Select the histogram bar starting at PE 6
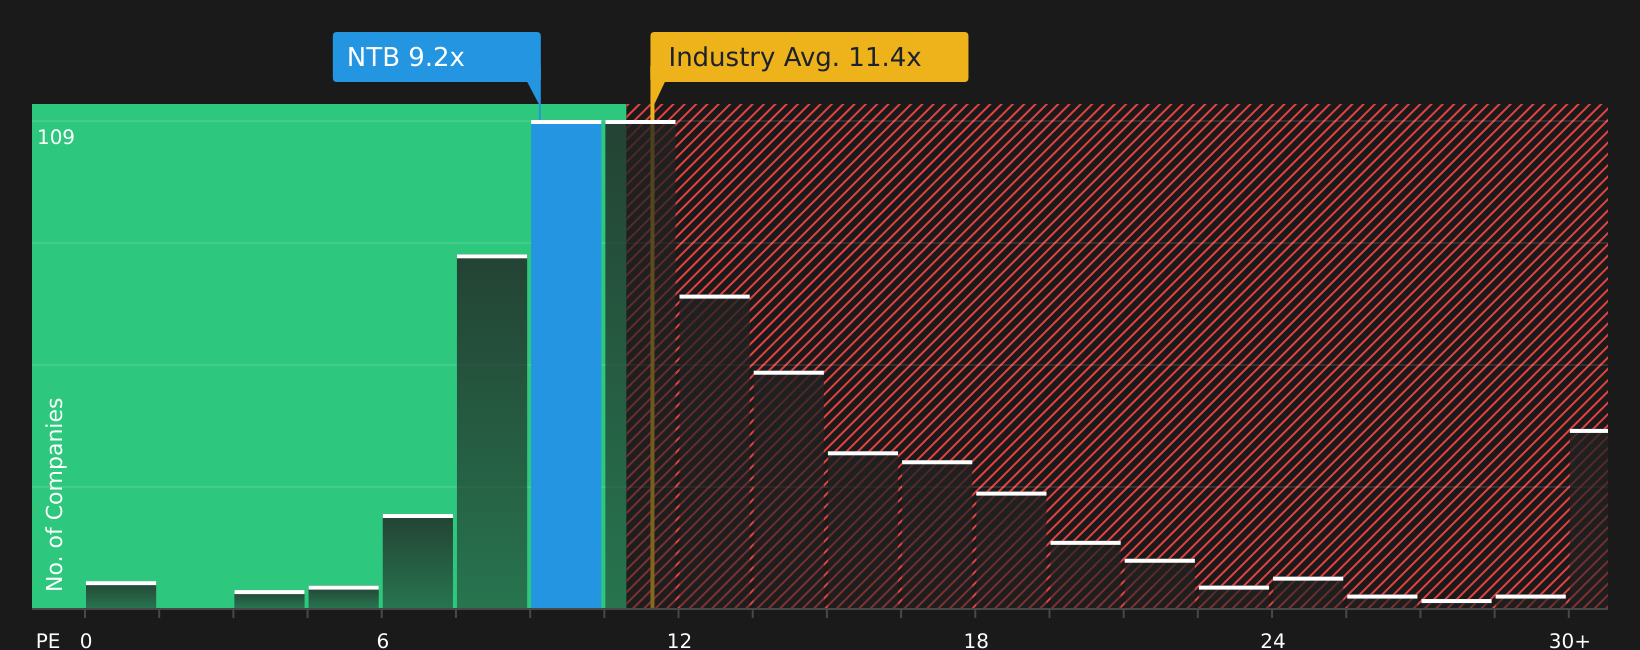Image resolution: width=1640 pixels, height=650 pixels. pos(418,561)
